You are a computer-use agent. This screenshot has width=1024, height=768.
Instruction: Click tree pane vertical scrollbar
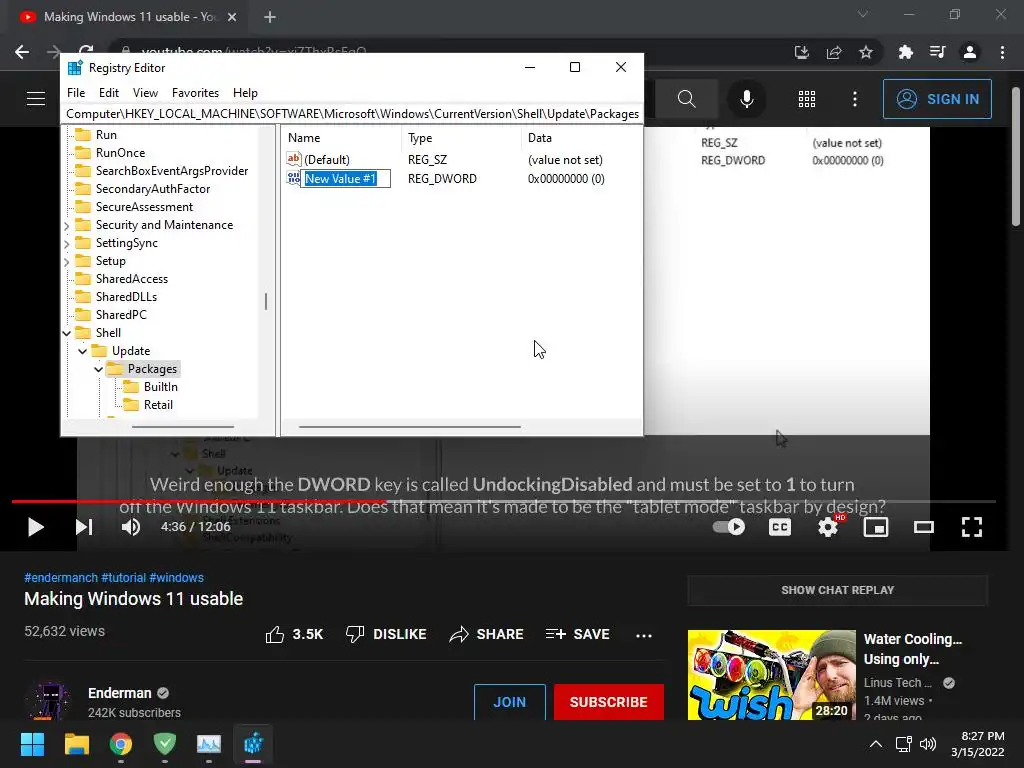tap(266, 301)
